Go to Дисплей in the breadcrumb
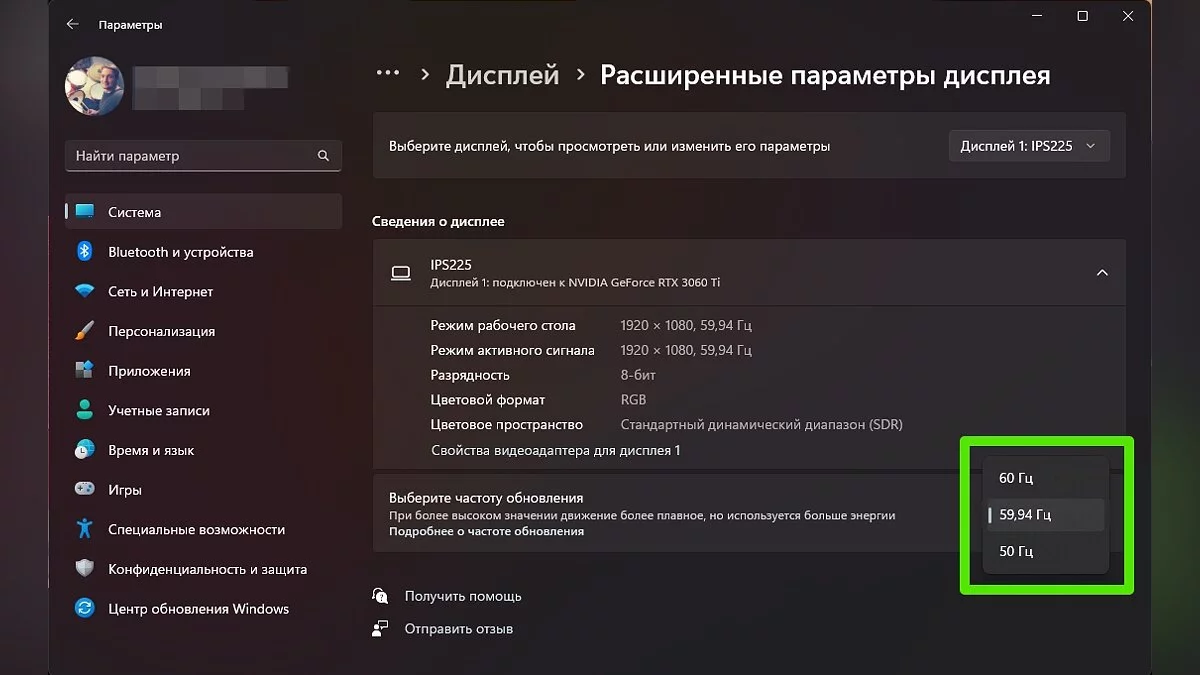This screenshot has height=675, width=1200. coord(502,75)
